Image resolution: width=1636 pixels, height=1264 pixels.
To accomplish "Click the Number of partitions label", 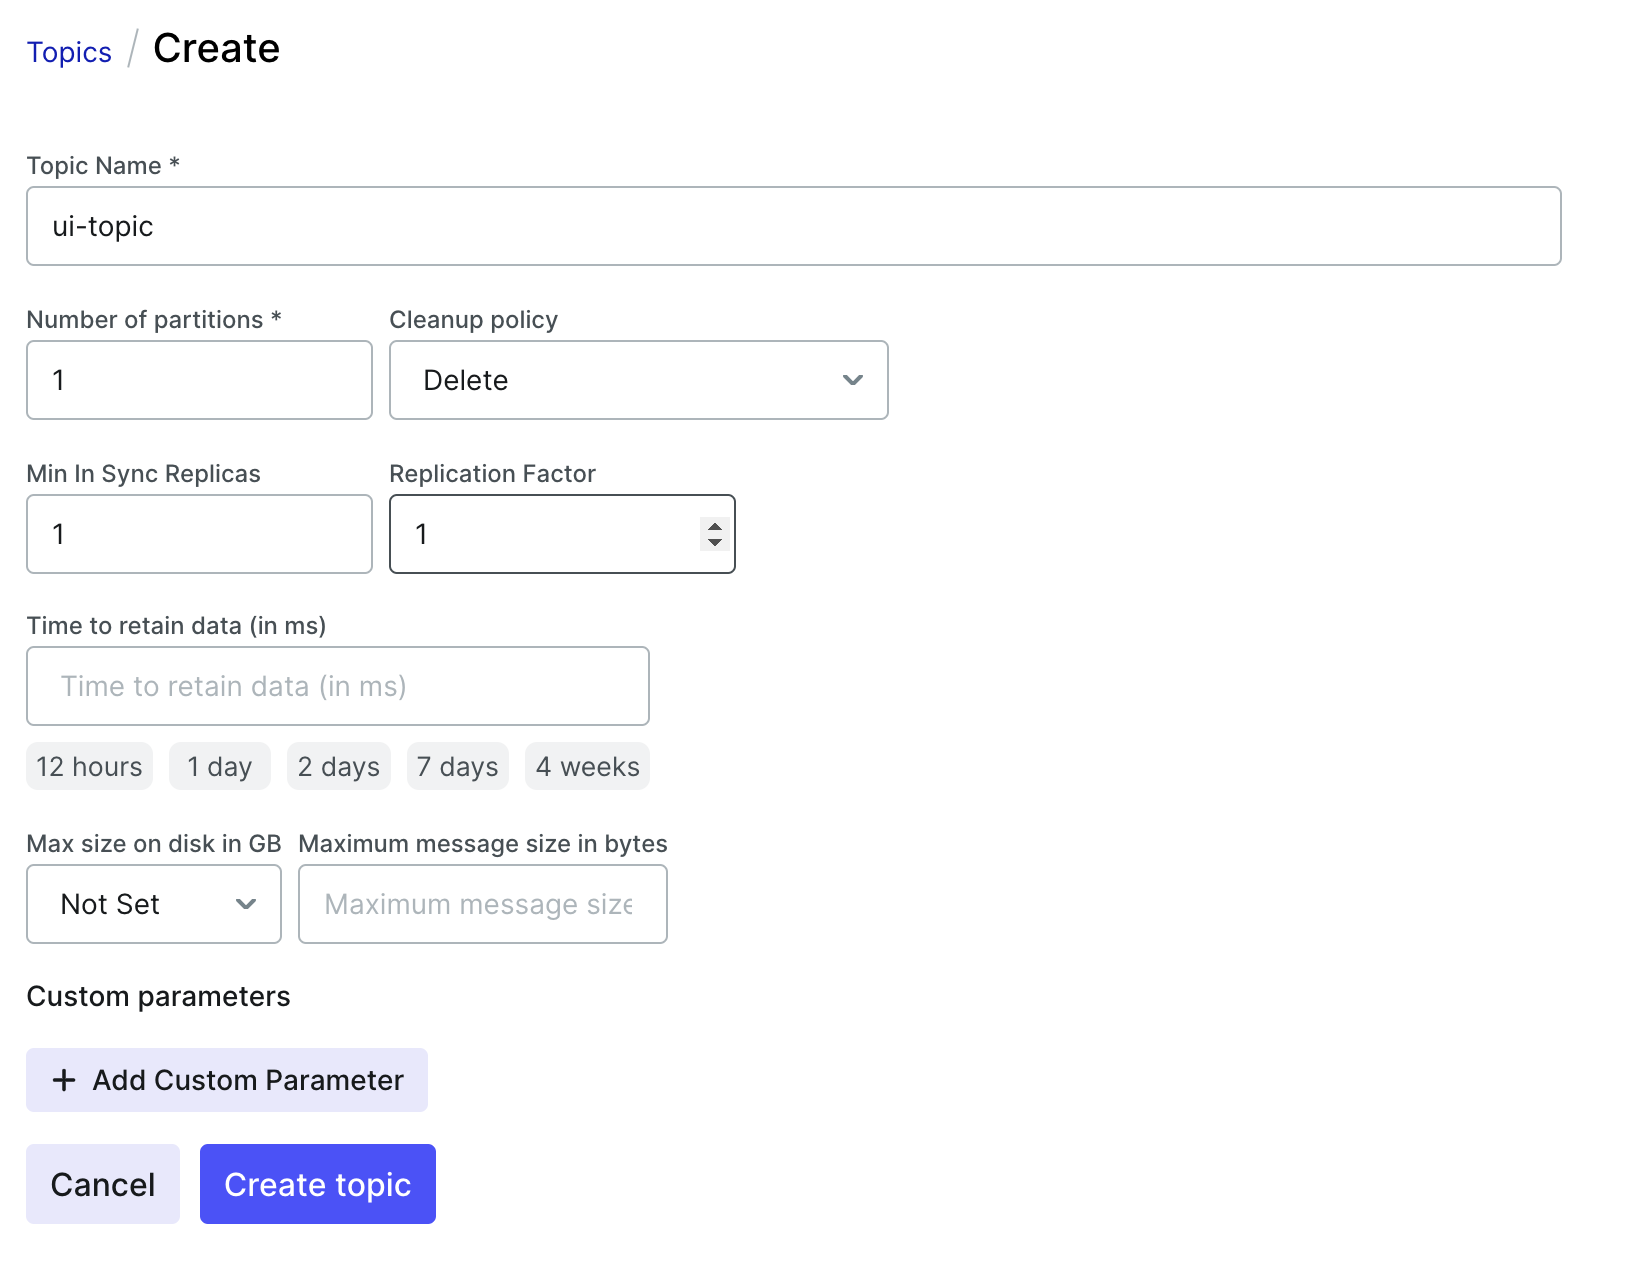I will 154,320.
